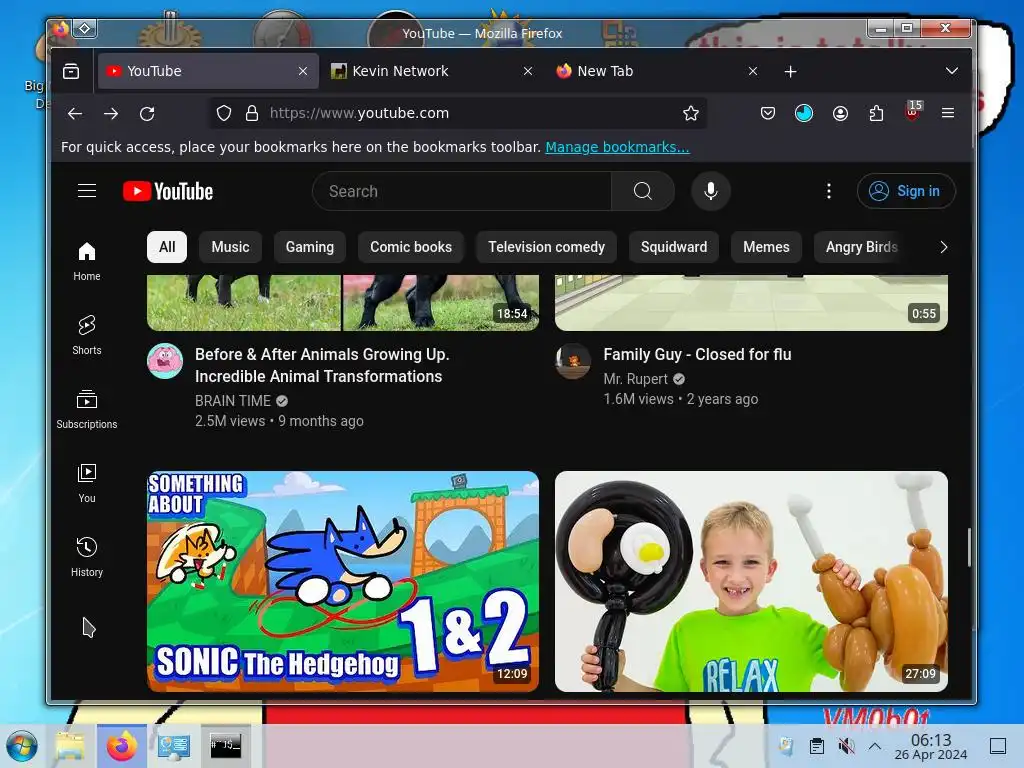The image size is (1024, 768).
Task: Open window menu icon in Firefox titlebar
Action: (x=85, y=29)
